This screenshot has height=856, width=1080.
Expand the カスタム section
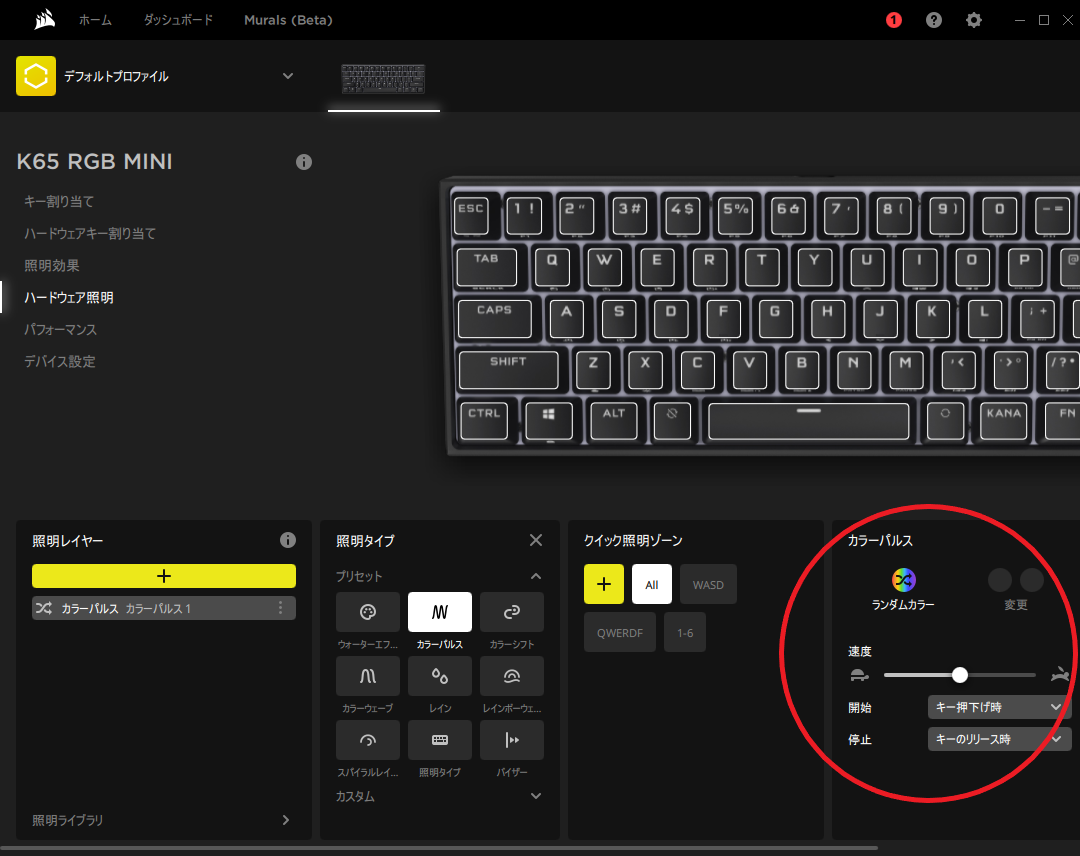pyautogui.click(x=536, y=796)
